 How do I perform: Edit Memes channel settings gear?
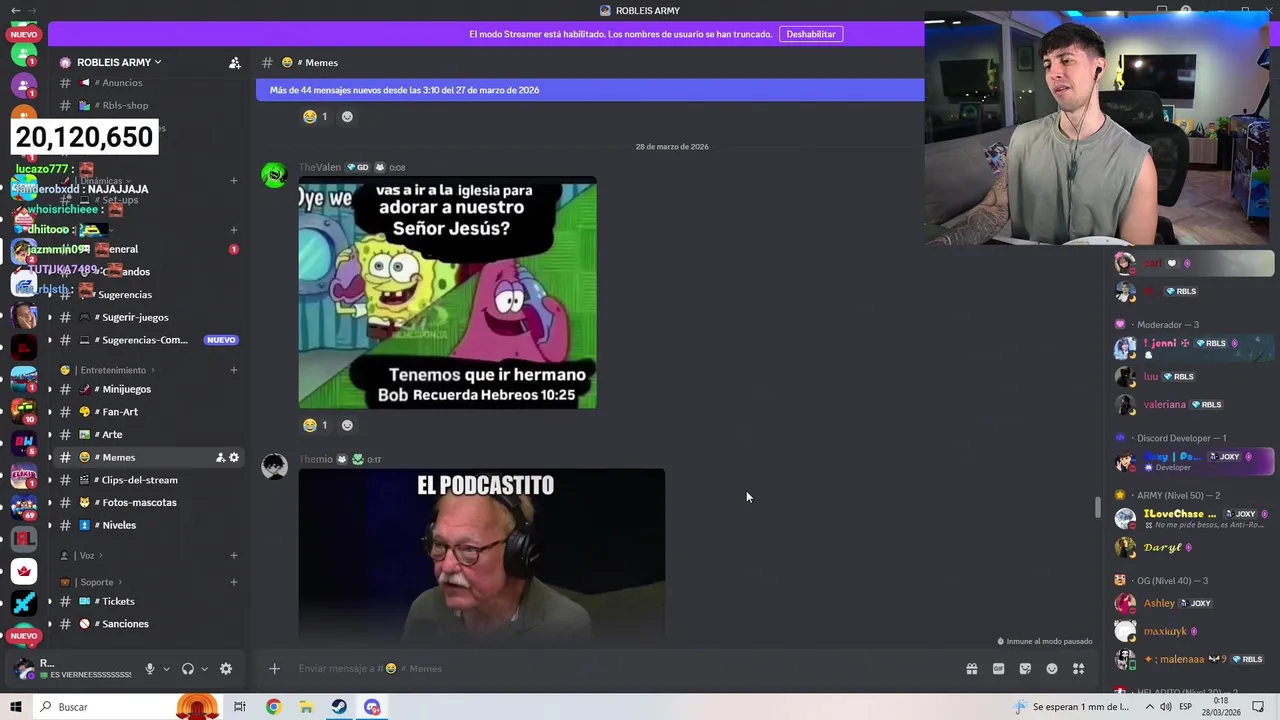point(234,457)
